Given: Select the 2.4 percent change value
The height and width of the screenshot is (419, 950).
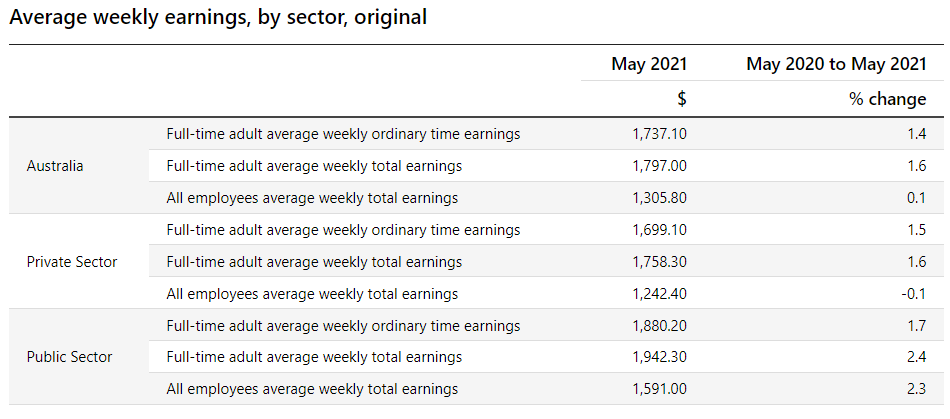Looking at the screenshot, I should pos(917,357).
